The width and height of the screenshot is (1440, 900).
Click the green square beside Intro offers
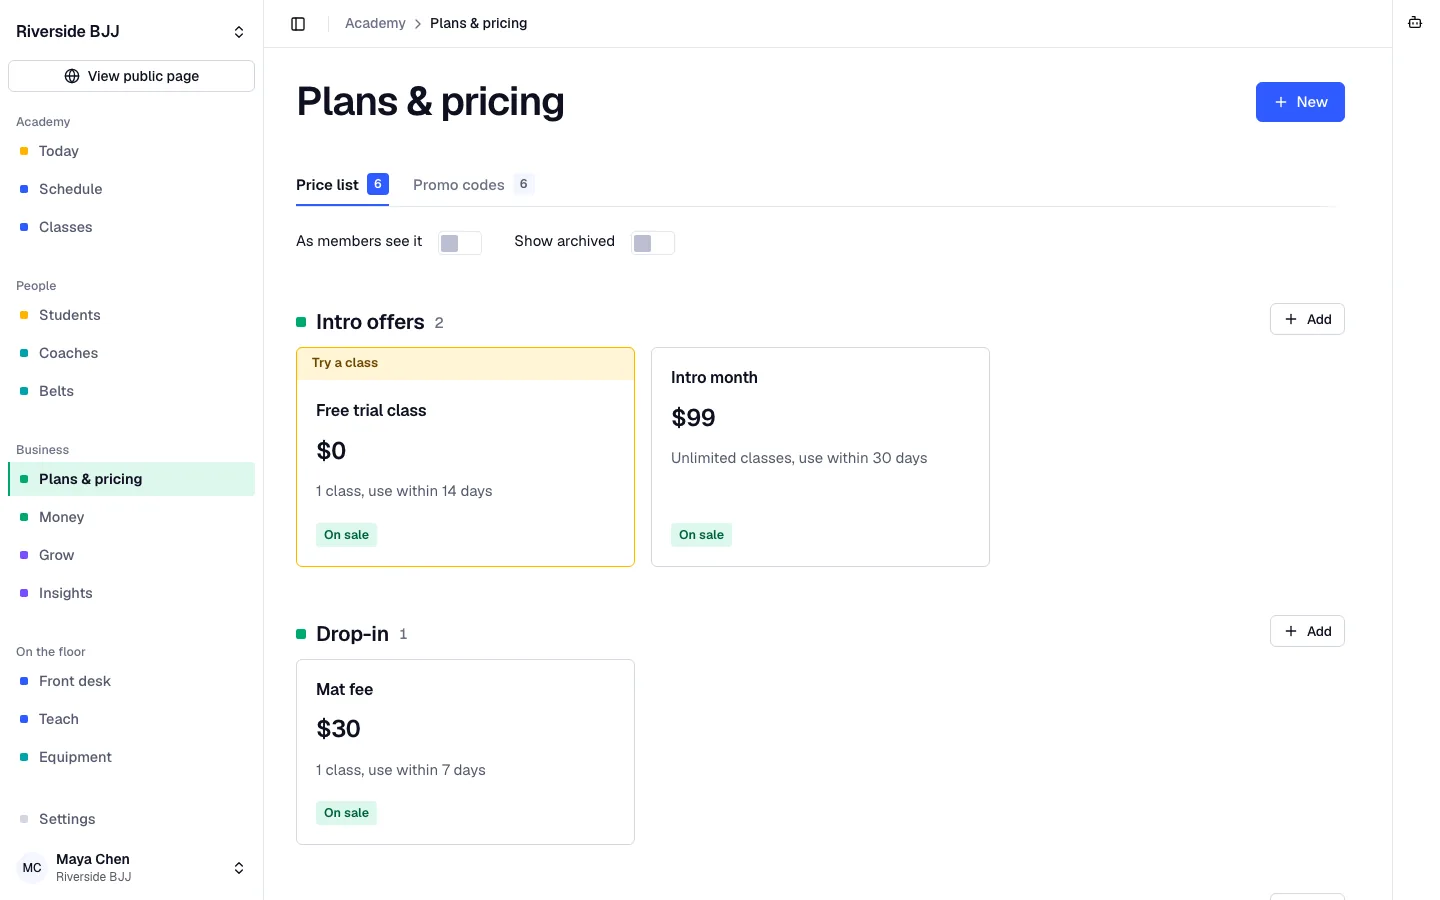coord(301,322)
